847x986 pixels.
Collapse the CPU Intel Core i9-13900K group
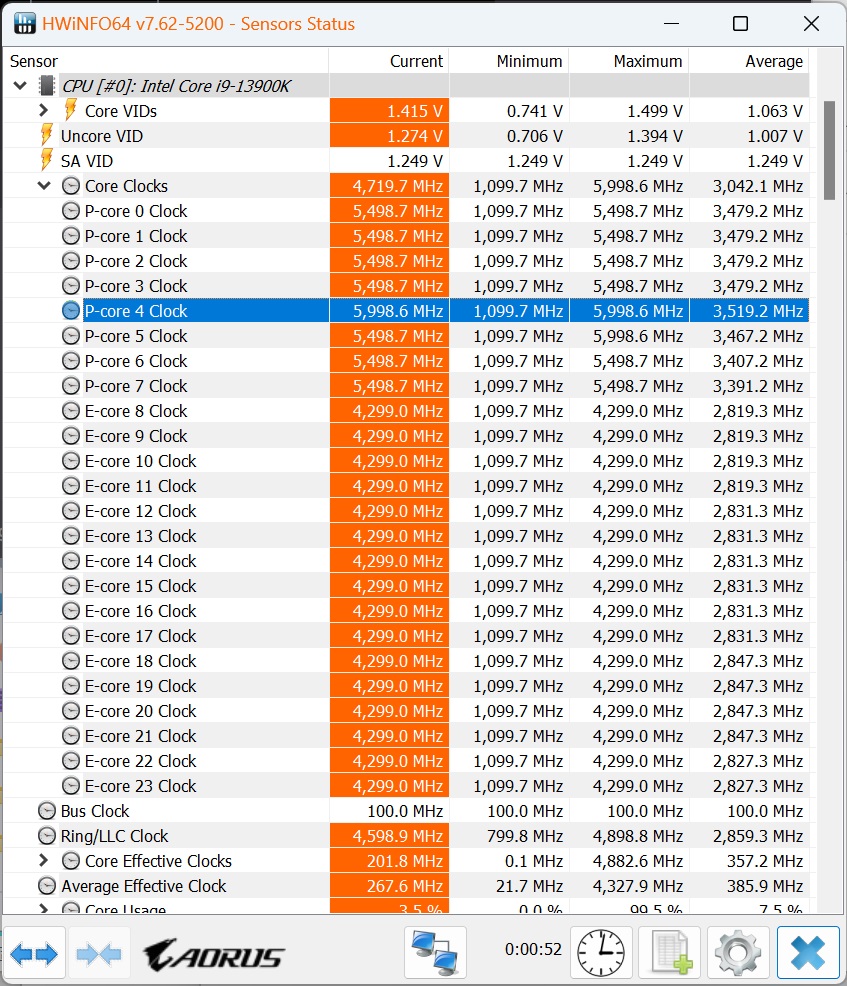(x=20, y=86)
